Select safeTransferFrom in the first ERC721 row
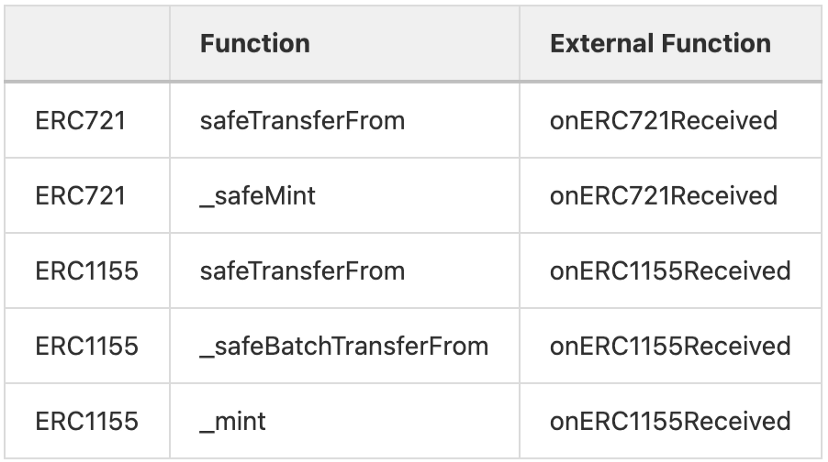This screenshot has height=462, width=828. (302, 121)
